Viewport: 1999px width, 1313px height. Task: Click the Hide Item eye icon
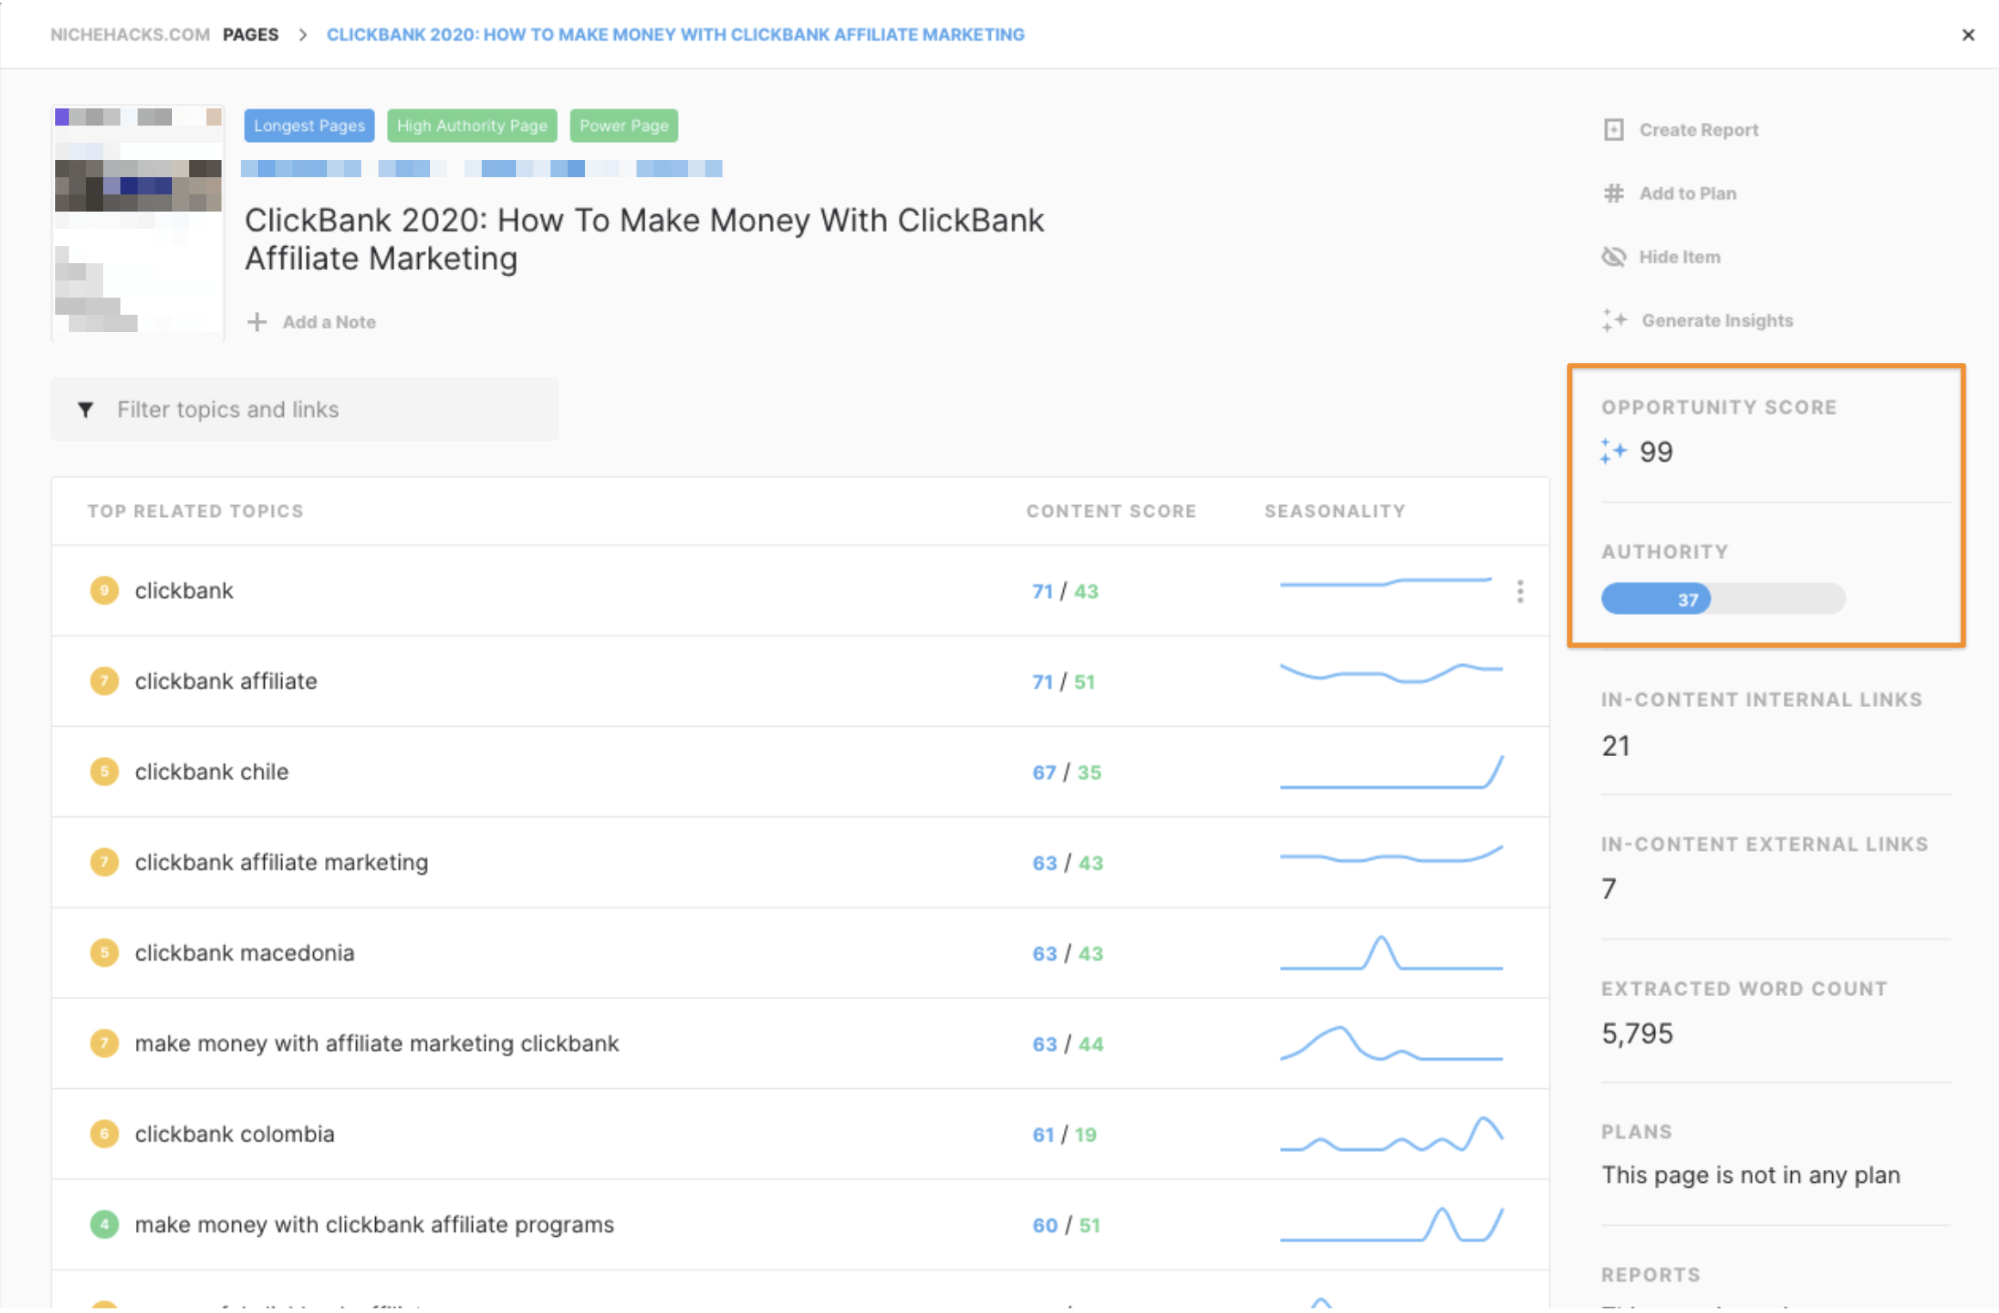(x=1613, y=257)
